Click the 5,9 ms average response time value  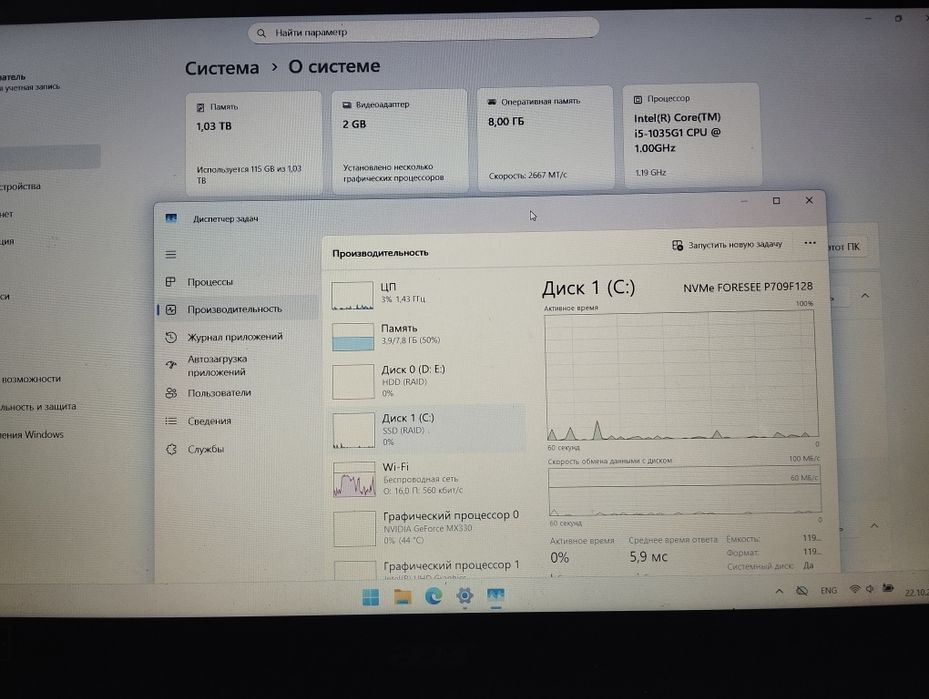click(x=648, y=557)
